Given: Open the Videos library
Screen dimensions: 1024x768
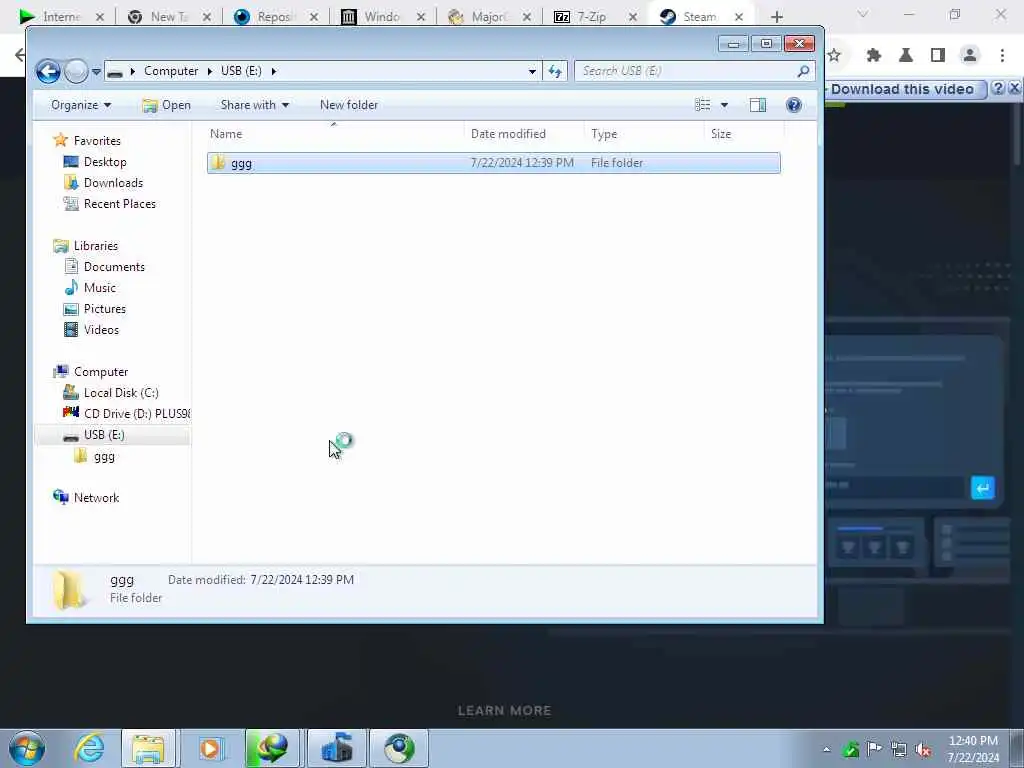Looking at the screenshot, I should point(101,329).
